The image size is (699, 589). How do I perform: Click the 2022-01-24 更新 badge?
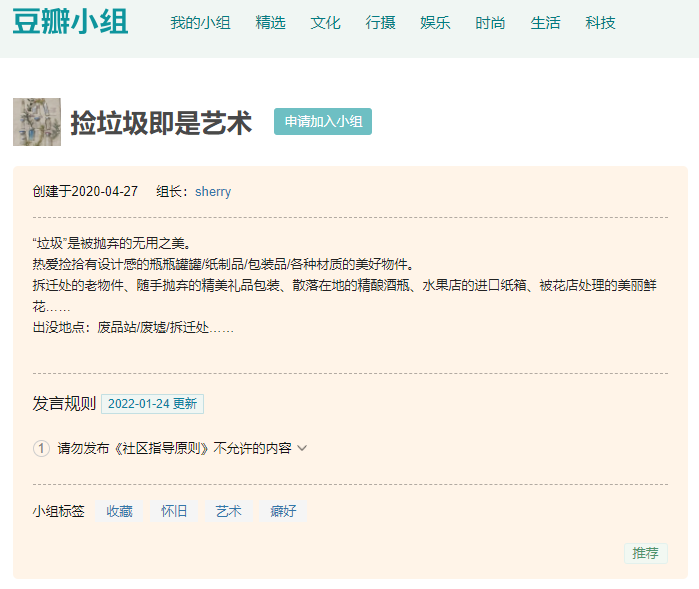pyautogui.click(x=152, y=404)
